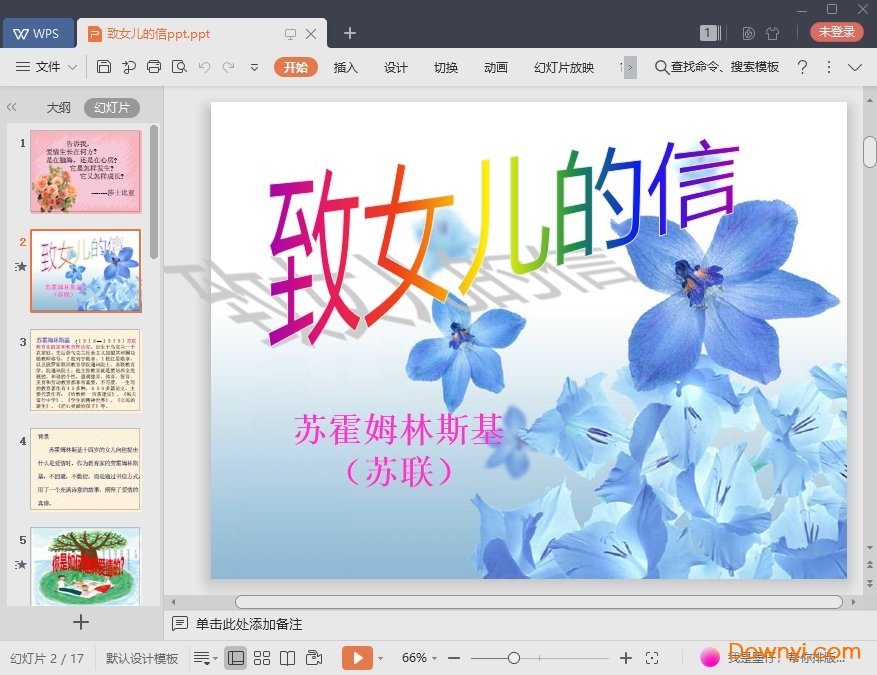Screen dimensions: 877x675
Task: Click the fit-slide-to-window icon
Action: click(653, 658)
